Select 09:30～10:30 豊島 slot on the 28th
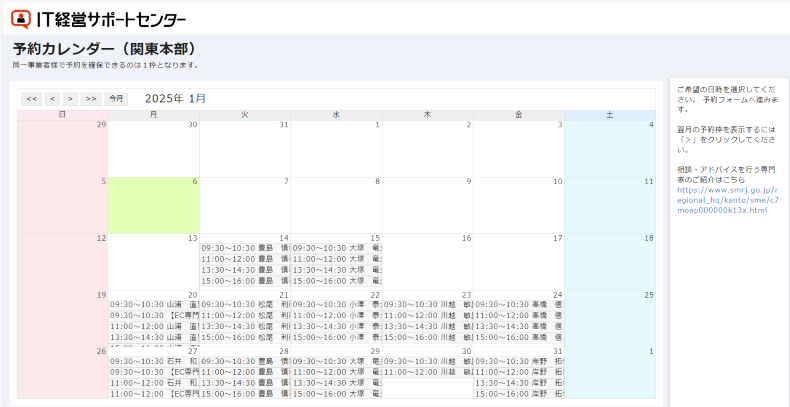The height and width of the screenshot is (407, 790). (x=245, y=360)
